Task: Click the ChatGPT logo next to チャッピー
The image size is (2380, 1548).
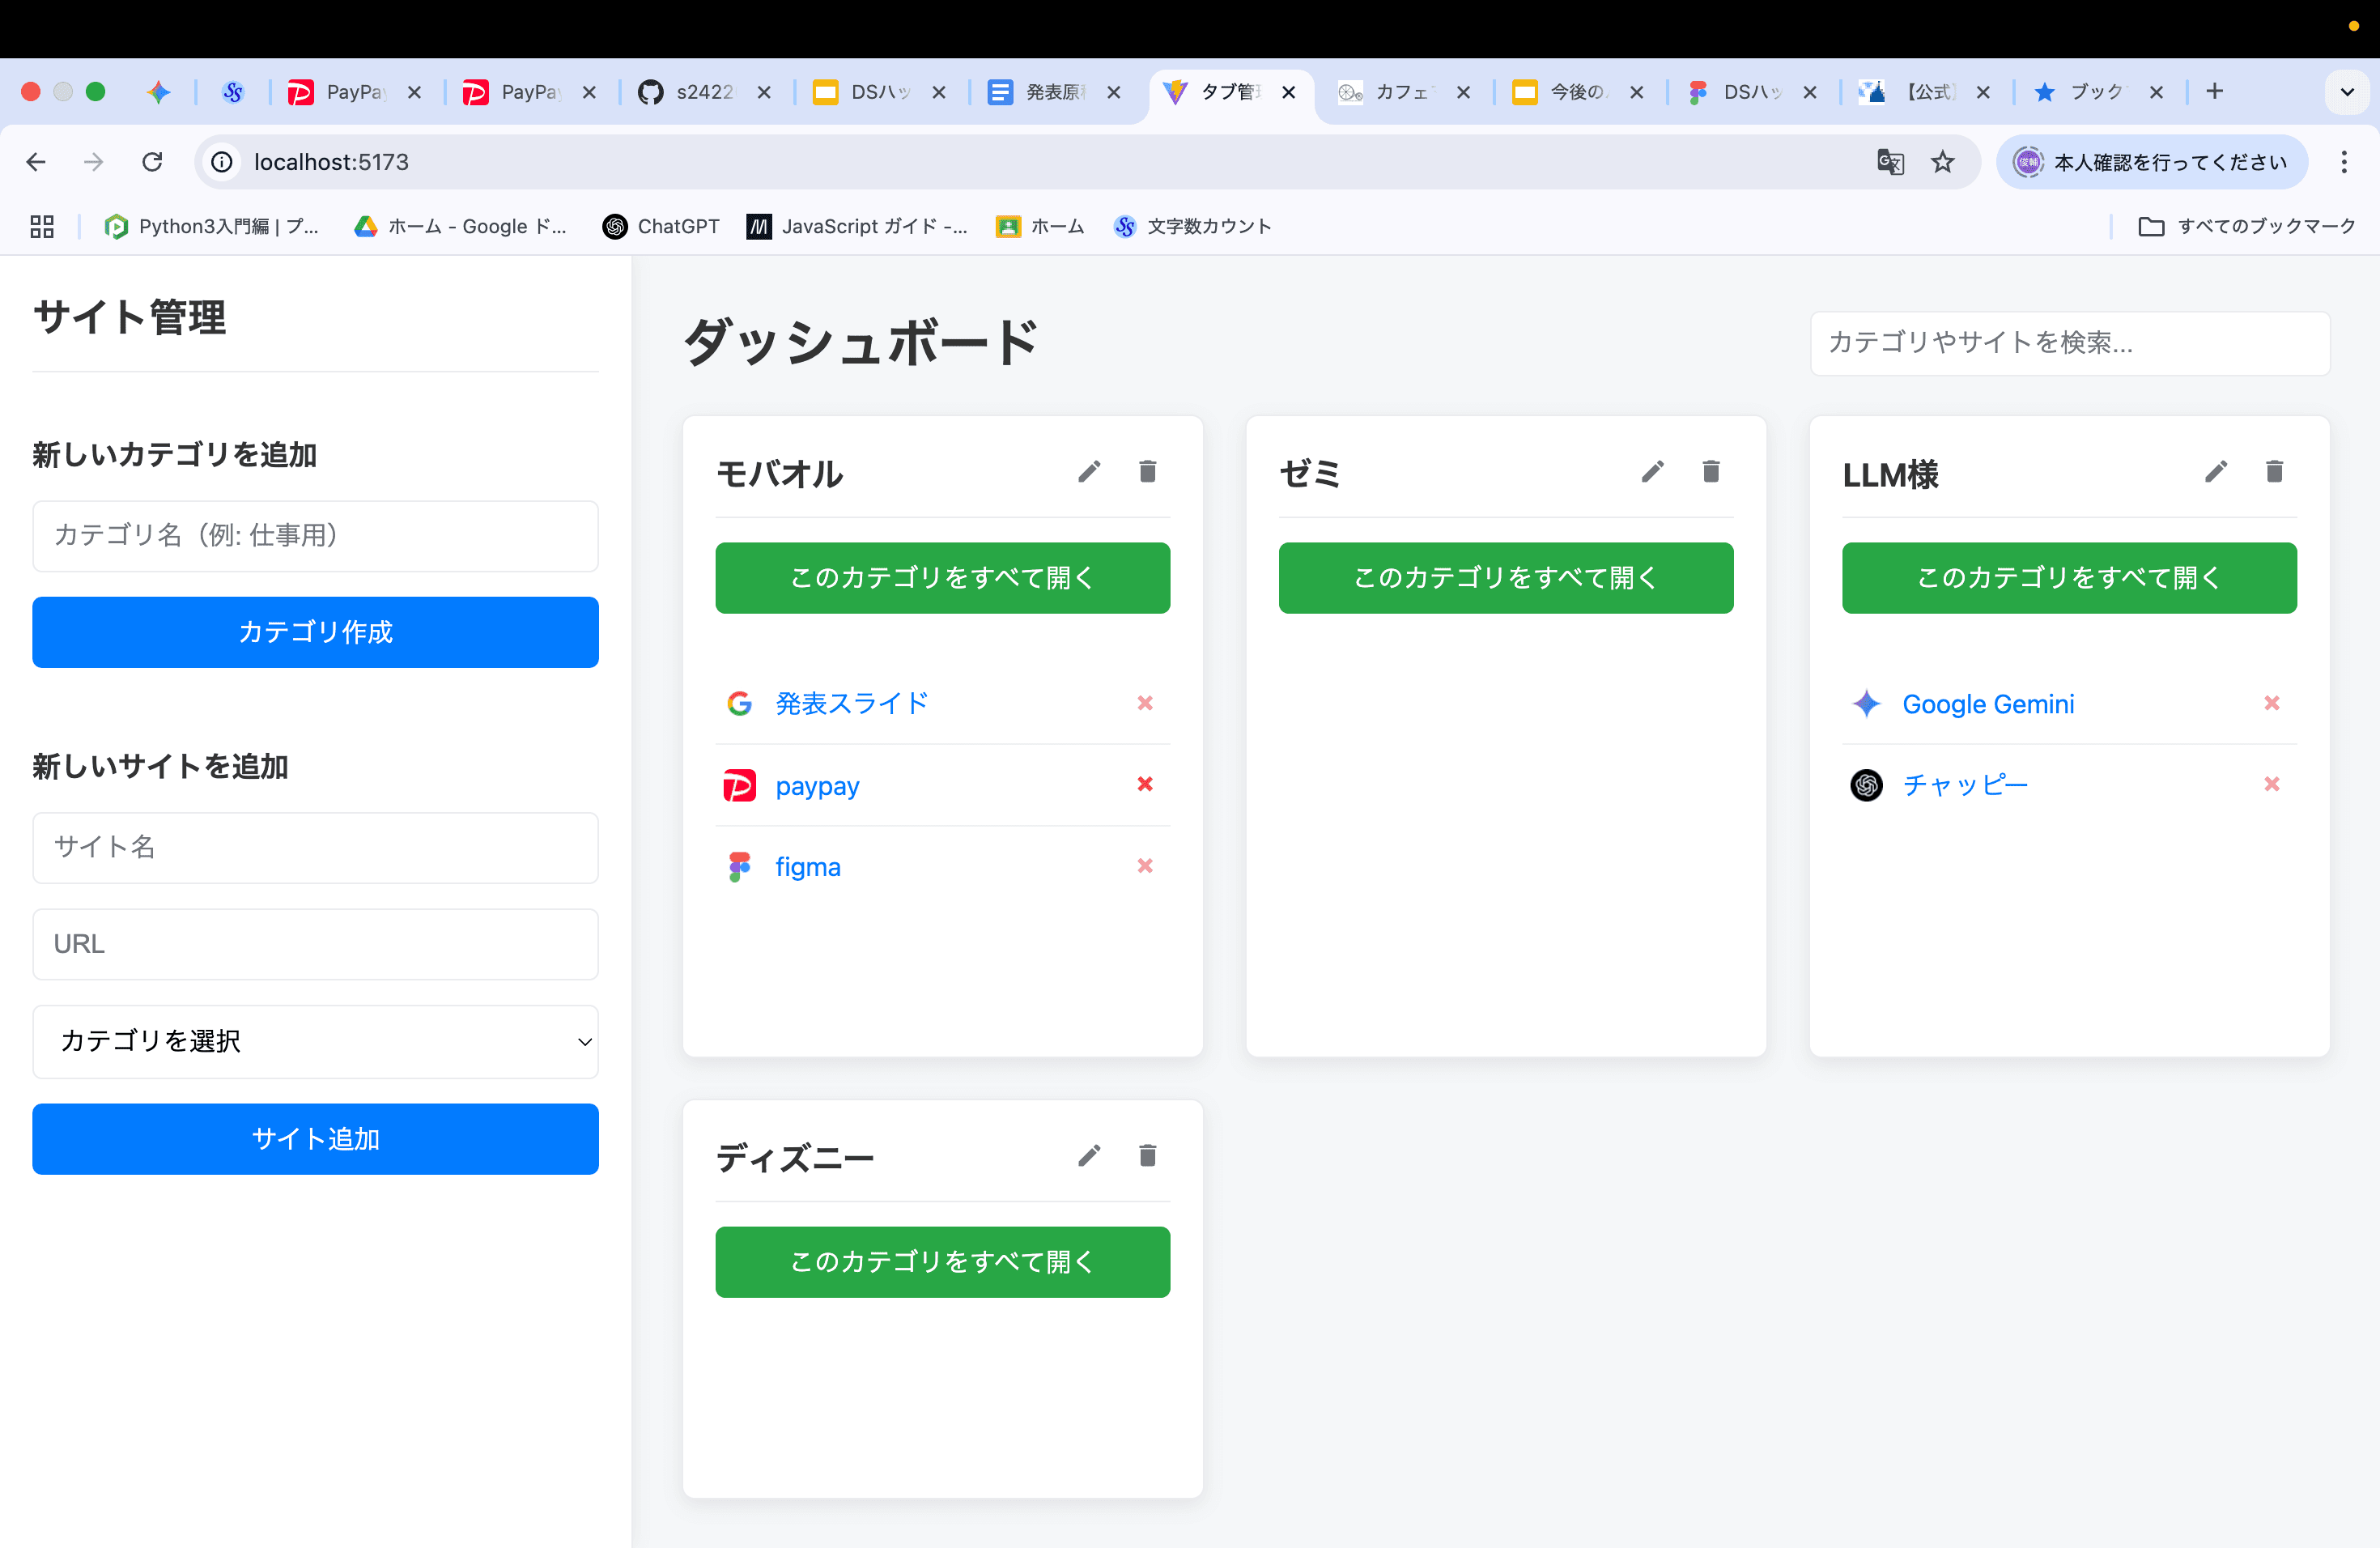Action: point(1866,785)
